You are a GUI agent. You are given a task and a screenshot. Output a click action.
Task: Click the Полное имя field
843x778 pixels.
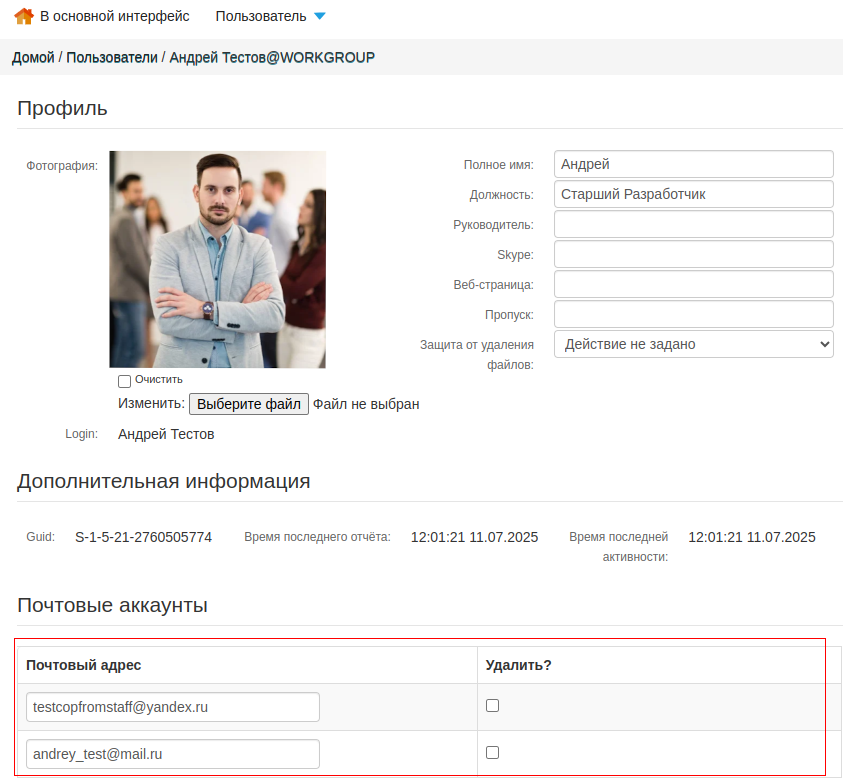(693, 164)
